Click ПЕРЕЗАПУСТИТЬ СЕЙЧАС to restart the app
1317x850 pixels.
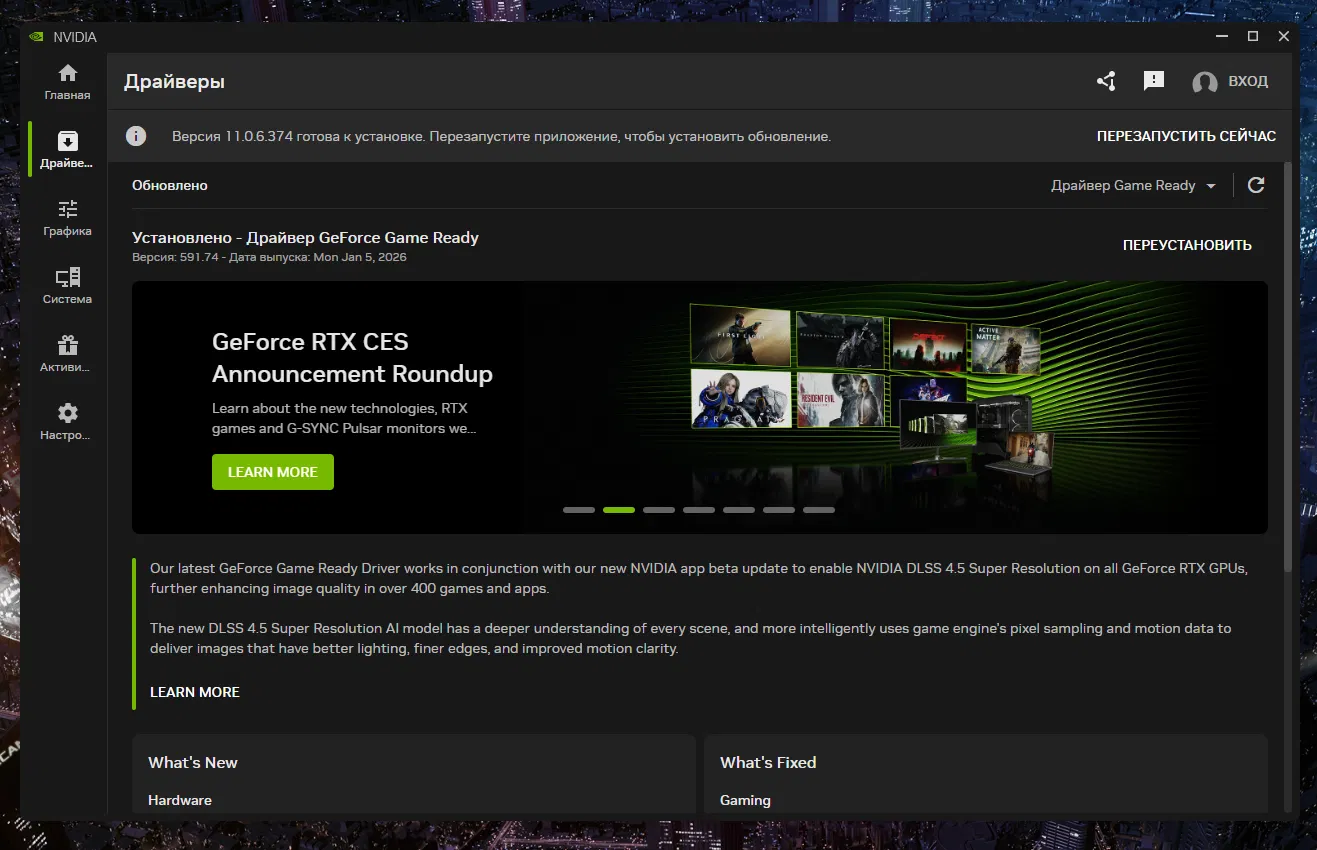click(x=1186, y=136)
